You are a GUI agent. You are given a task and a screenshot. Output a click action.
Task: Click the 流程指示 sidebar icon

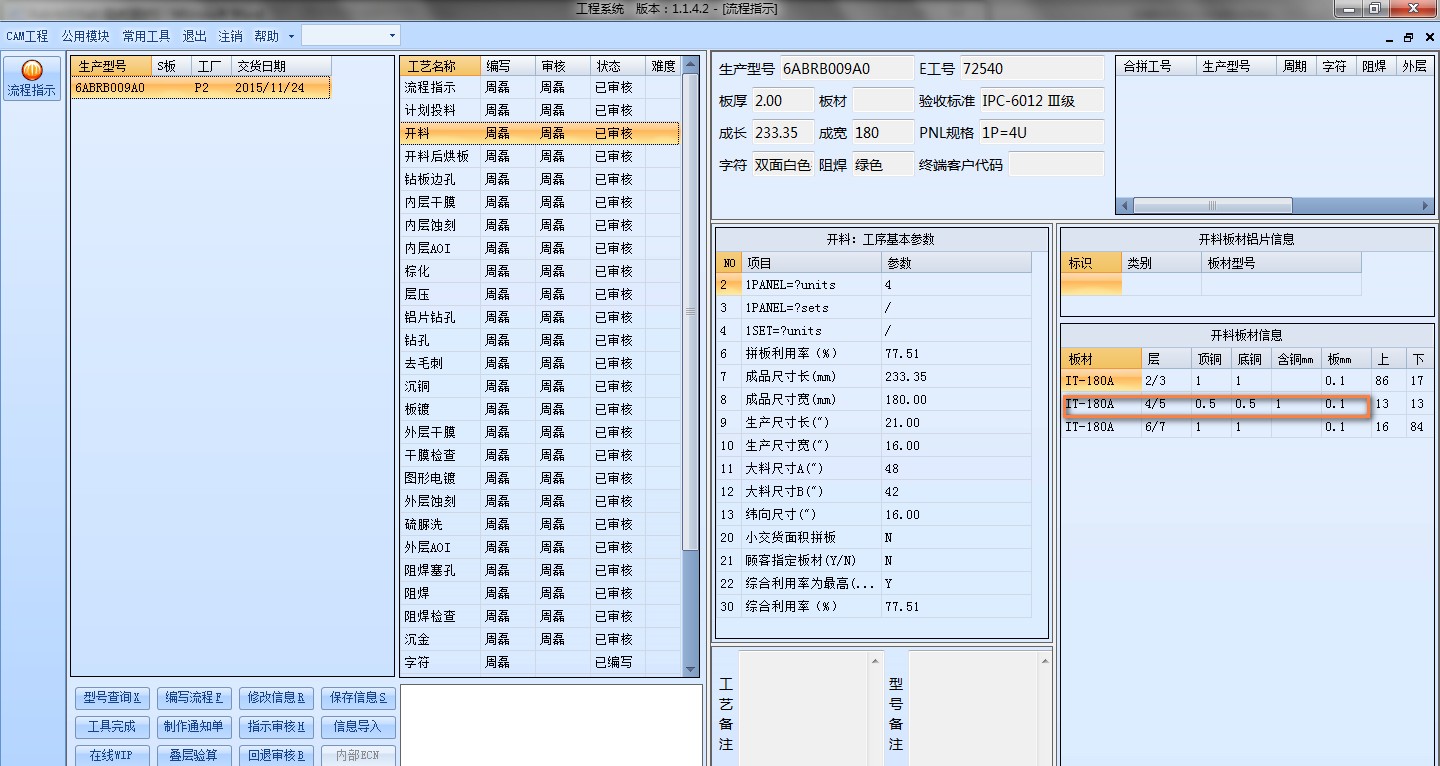pos(32,78)
